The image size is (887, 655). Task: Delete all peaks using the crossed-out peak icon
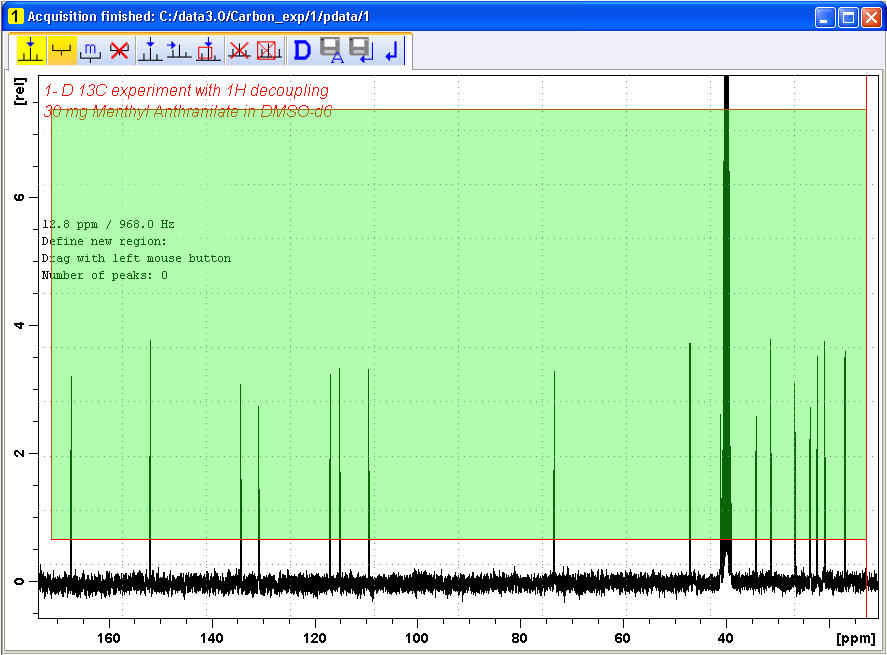pos(239,51)
